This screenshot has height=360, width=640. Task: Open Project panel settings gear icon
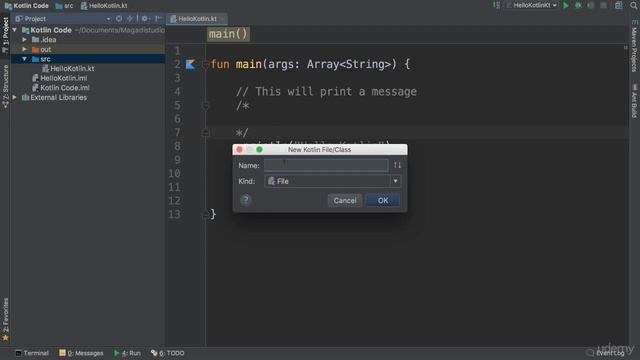coord(144,19)
